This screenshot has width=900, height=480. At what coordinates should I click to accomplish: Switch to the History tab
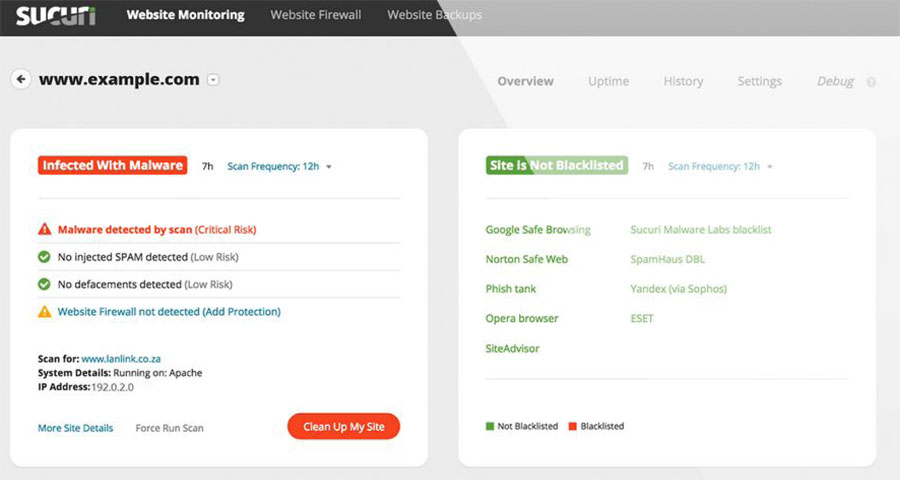coord(683,82)
